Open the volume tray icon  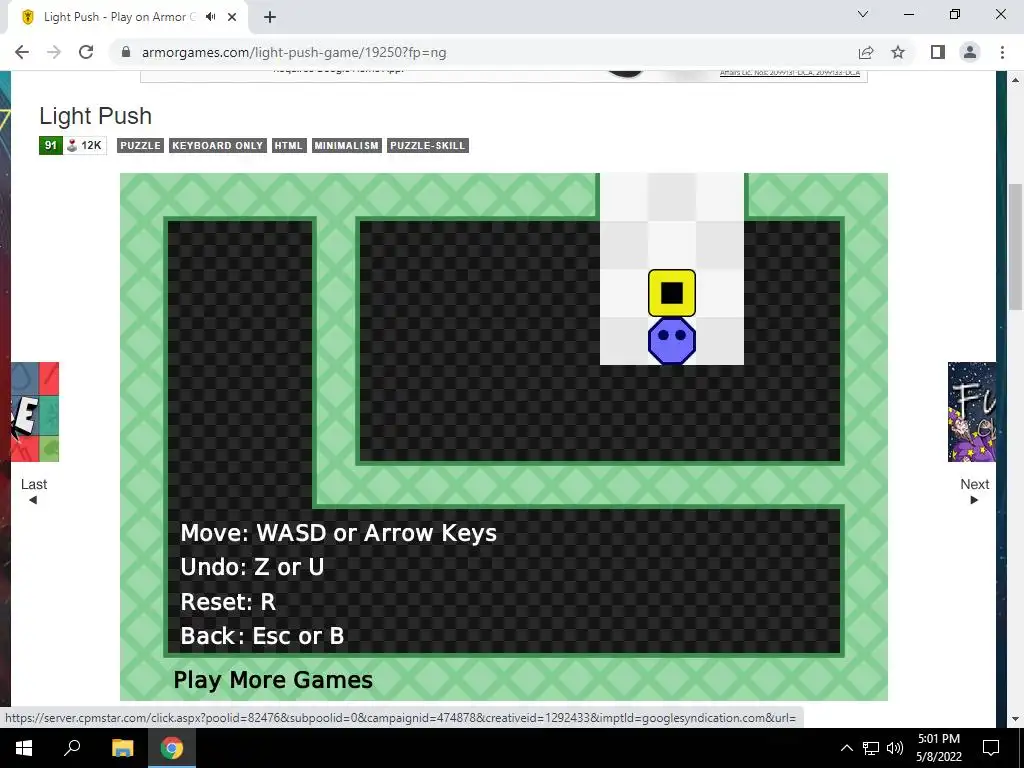[x=895, y=748]
